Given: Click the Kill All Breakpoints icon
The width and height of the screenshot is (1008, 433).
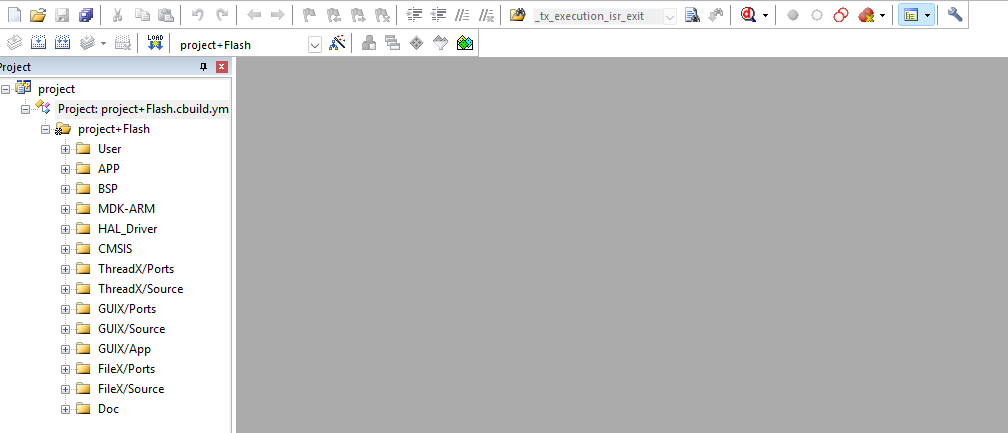Looking at the screenshot, I should point(866,15).
